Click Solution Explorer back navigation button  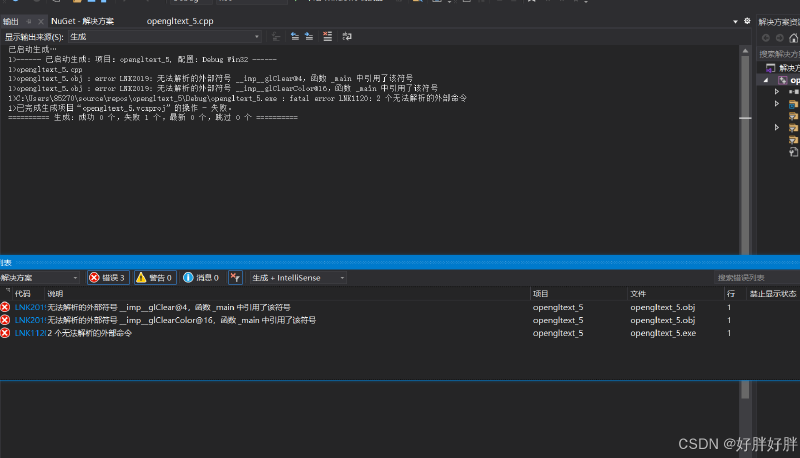click(x=766, y=38)
